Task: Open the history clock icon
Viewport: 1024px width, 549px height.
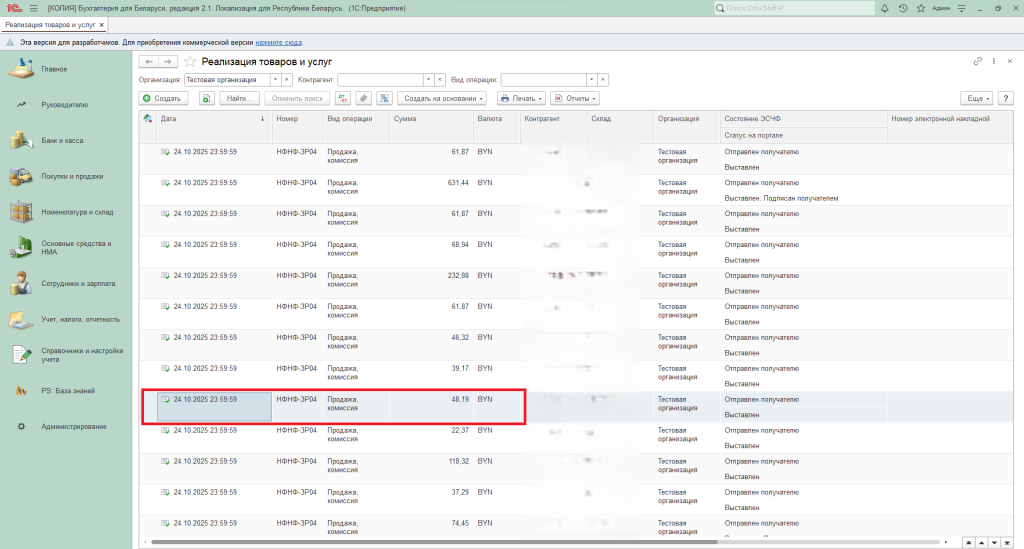Action: point(903,8)
